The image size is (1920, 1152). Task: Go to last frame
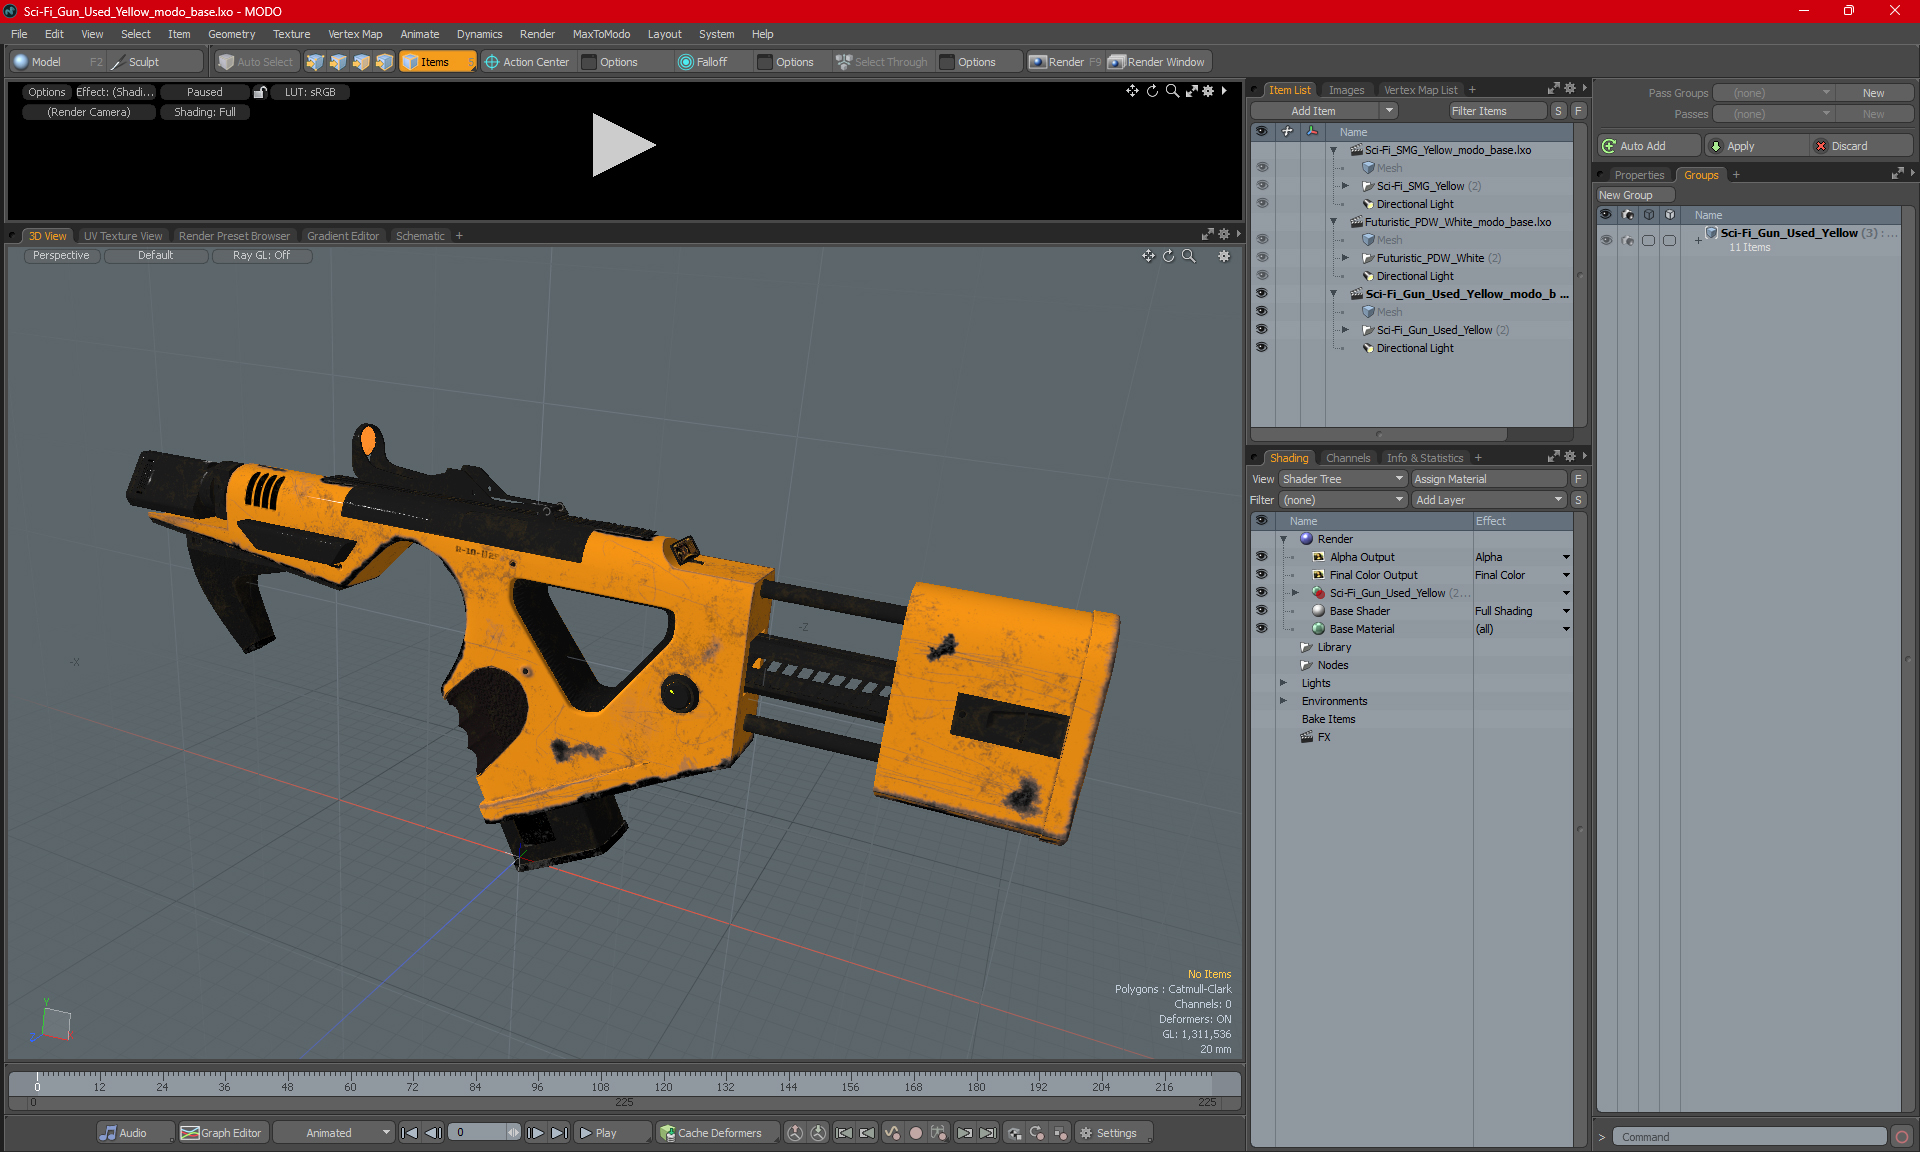coord(560,1133)
